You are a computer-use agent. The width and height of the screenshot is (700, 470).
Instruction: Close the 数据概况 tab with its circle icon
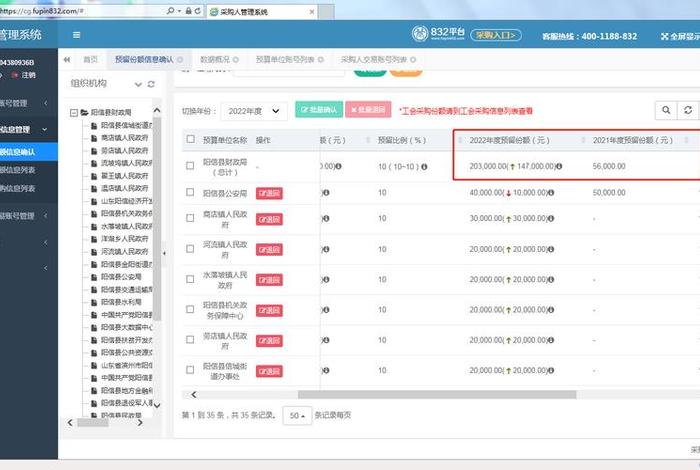click(x=236, y=59)
